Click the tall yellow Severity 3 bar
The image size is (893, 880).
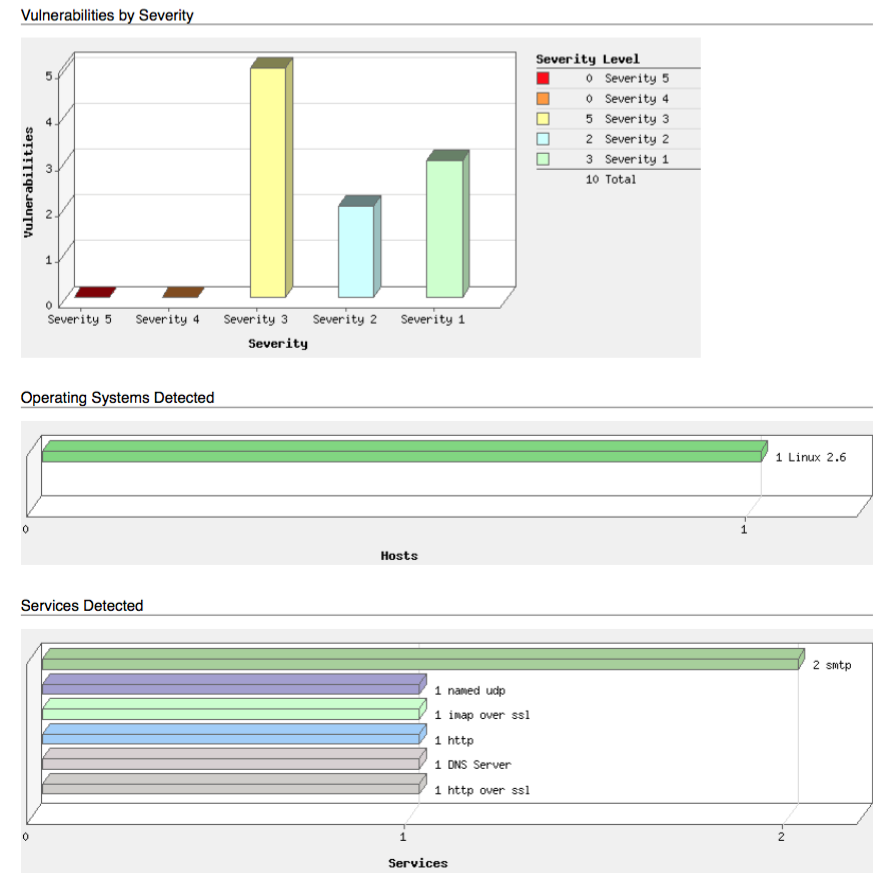271,178
